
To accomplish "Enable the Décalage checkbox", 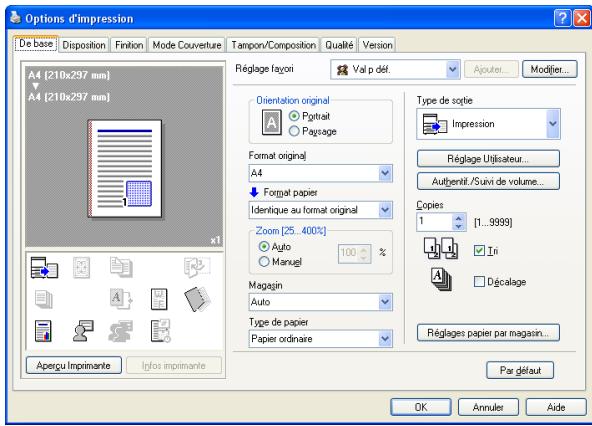I will (479, 281).
